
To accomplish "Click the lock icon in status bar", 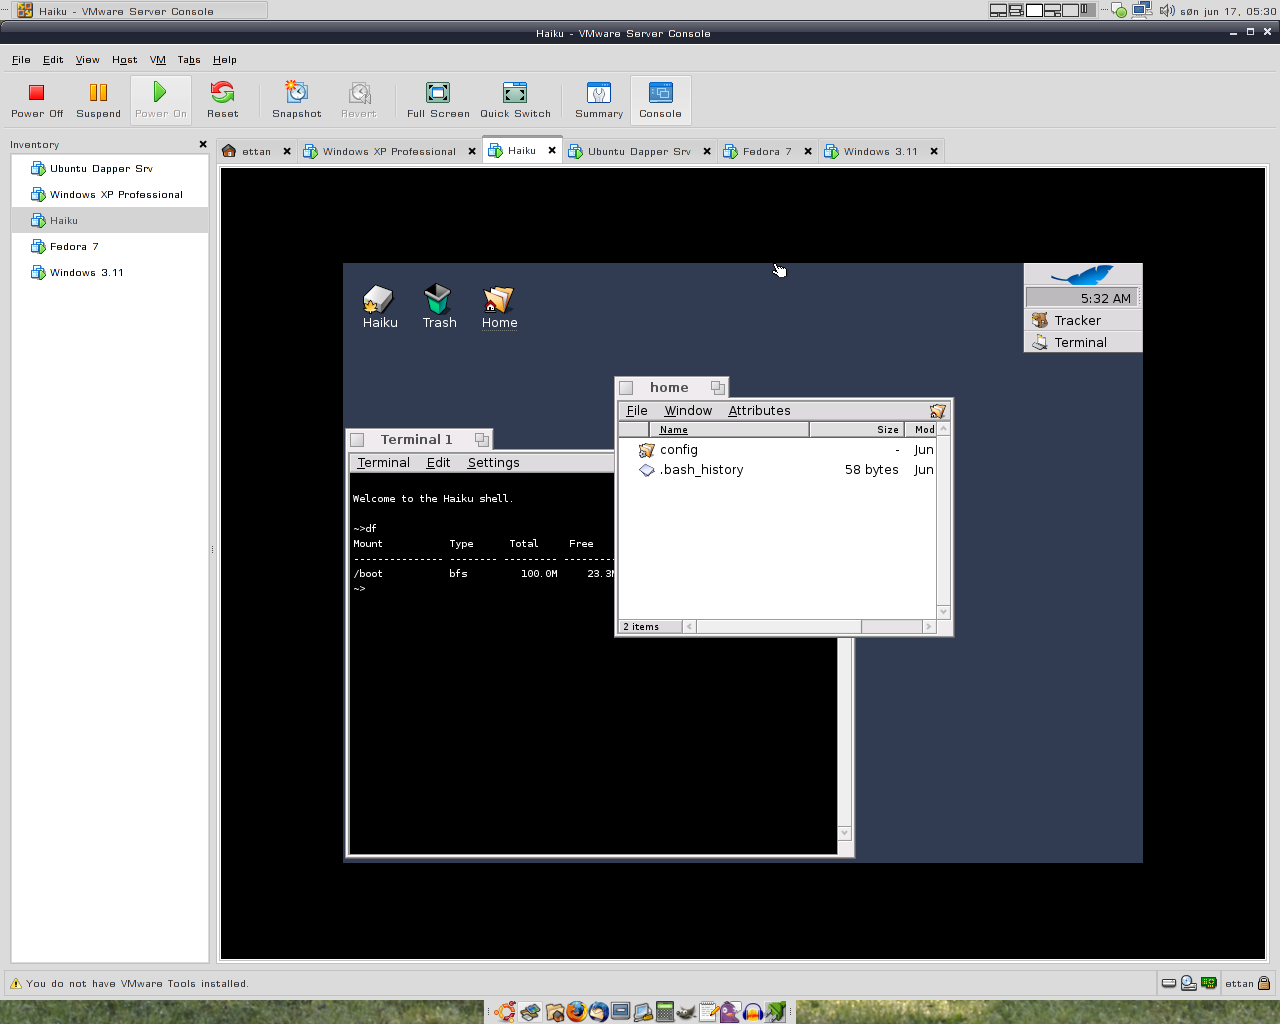I will point(1264,983).
